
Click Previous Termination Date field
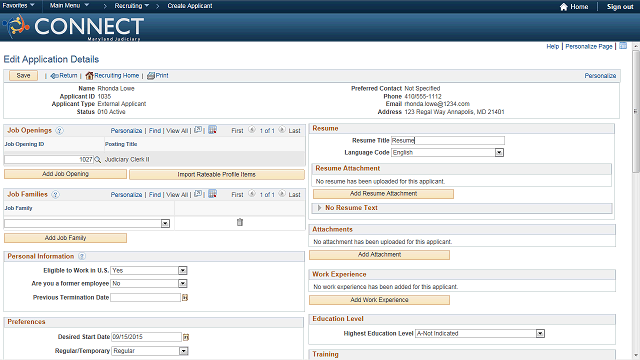click(145, 298)
